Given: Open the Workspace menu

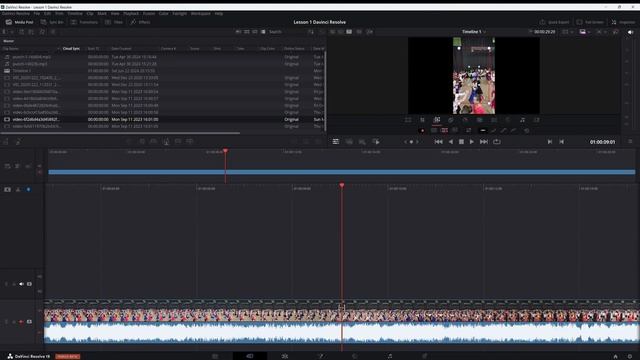Looking at the screenshot, I should point(200,13).
